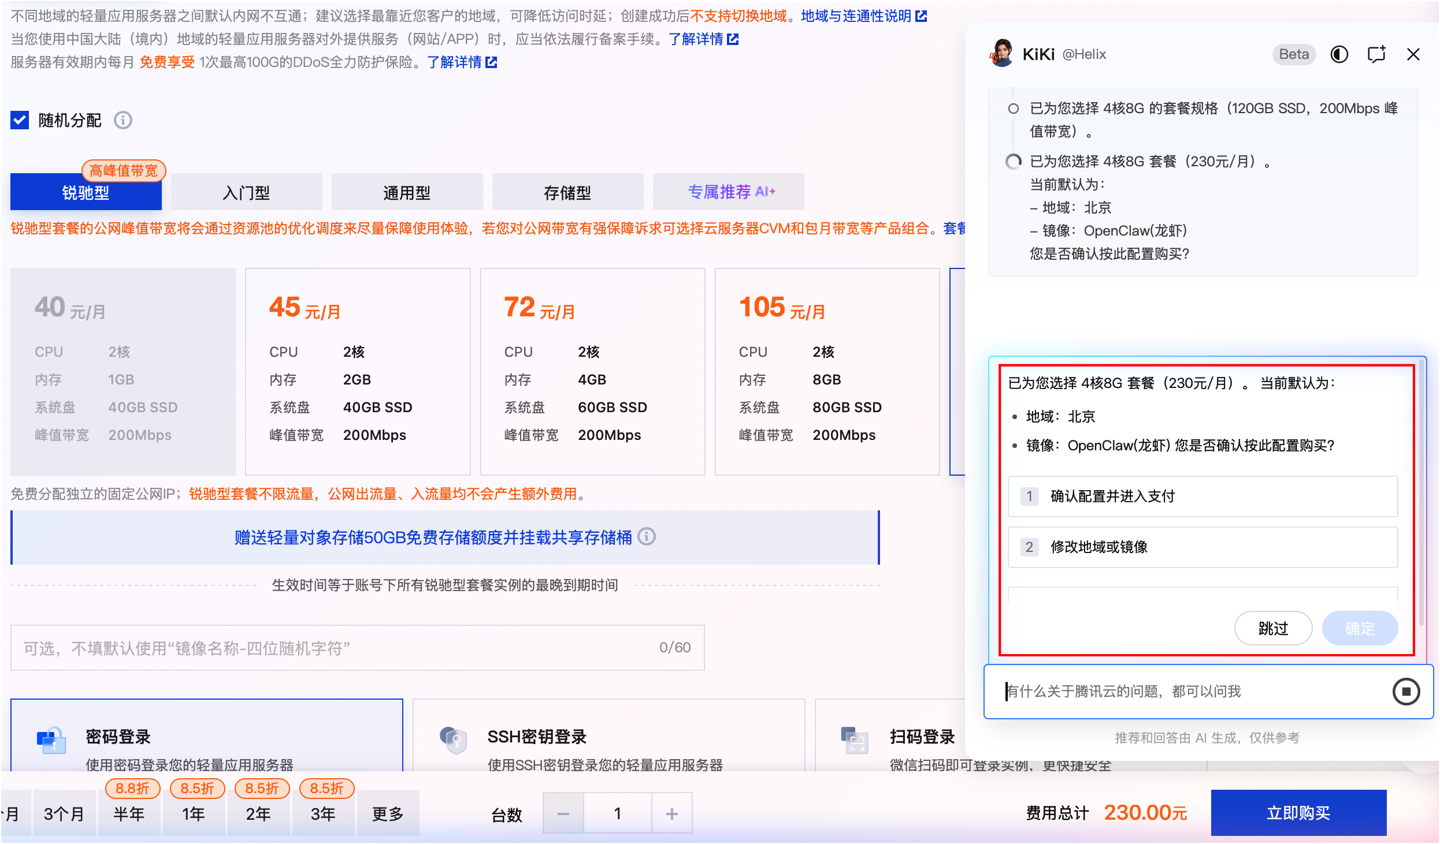Click 跳过 to skip the confirmation
Image resolution: width=1440 pixels, height=844 pixels.
[x=1273, y=628]
